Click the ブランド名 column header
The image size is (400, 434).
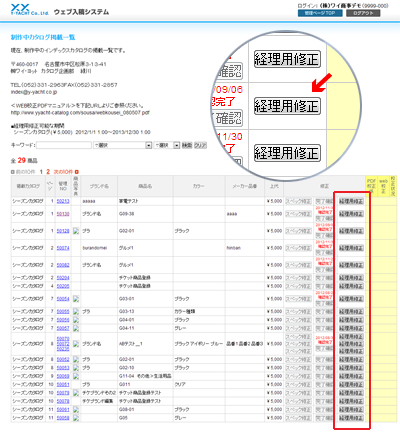click(x=99, y=186)
